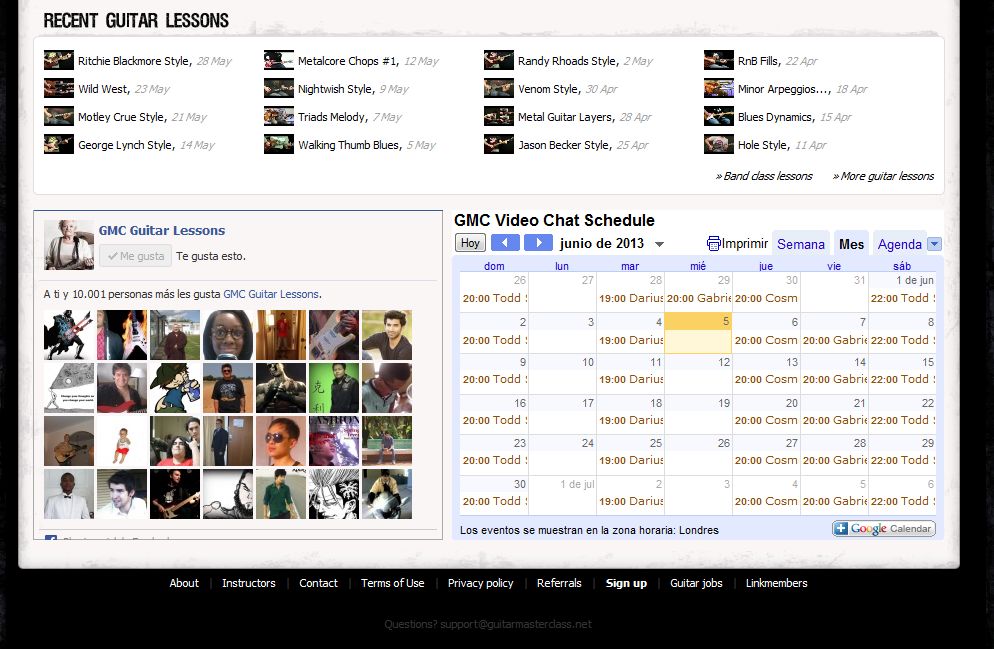Viewport: 994px width, 649px height.
Task: Expand the junio de 2013 month dropdown
Action: 659,244
